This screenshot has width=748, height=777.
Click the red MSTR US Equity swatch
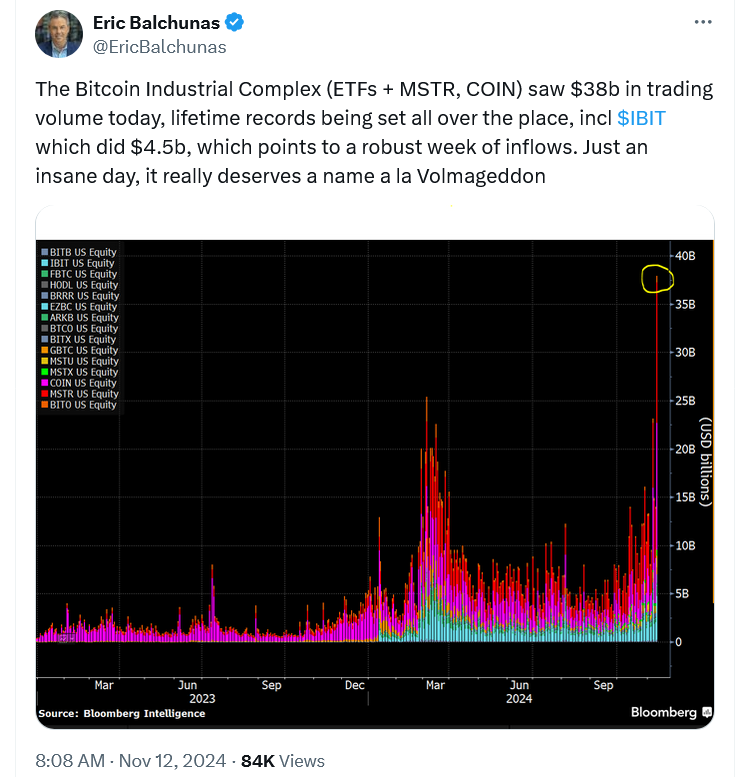tap(42, 394)
